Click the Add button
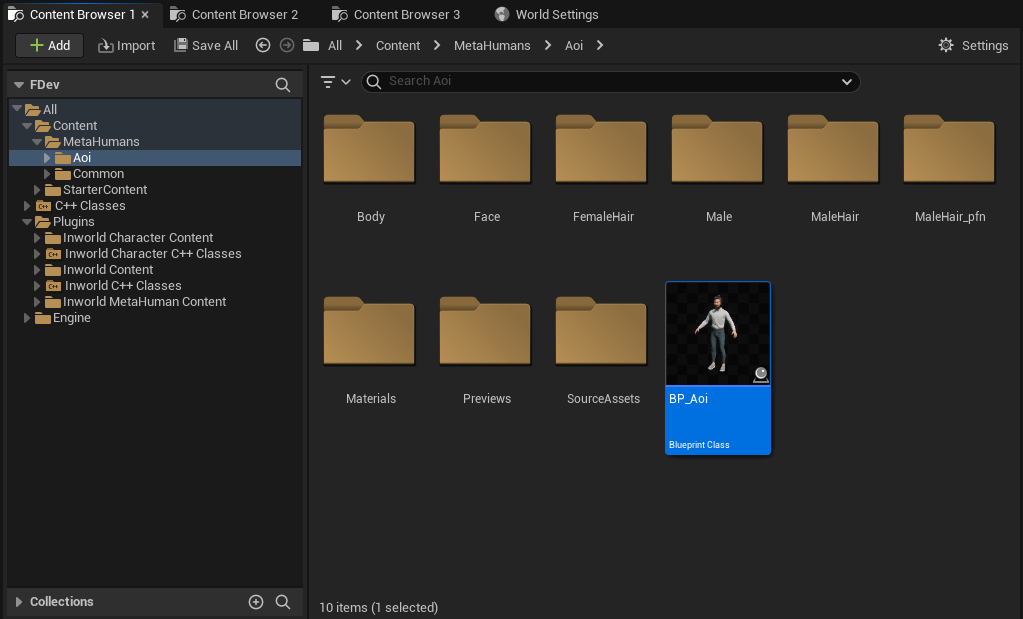Viewport: 1023px width, 619px height. [x=49, y=45]
